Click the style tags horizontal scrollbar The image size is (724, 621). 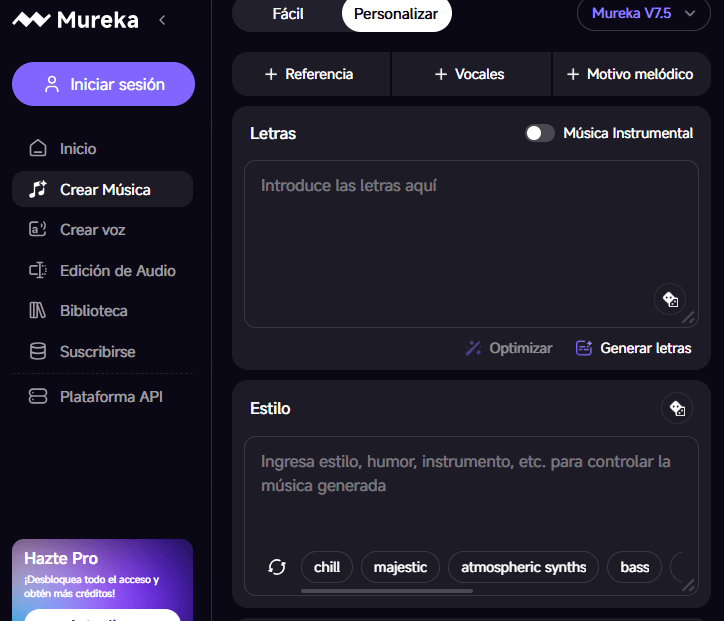click(387, 591)
